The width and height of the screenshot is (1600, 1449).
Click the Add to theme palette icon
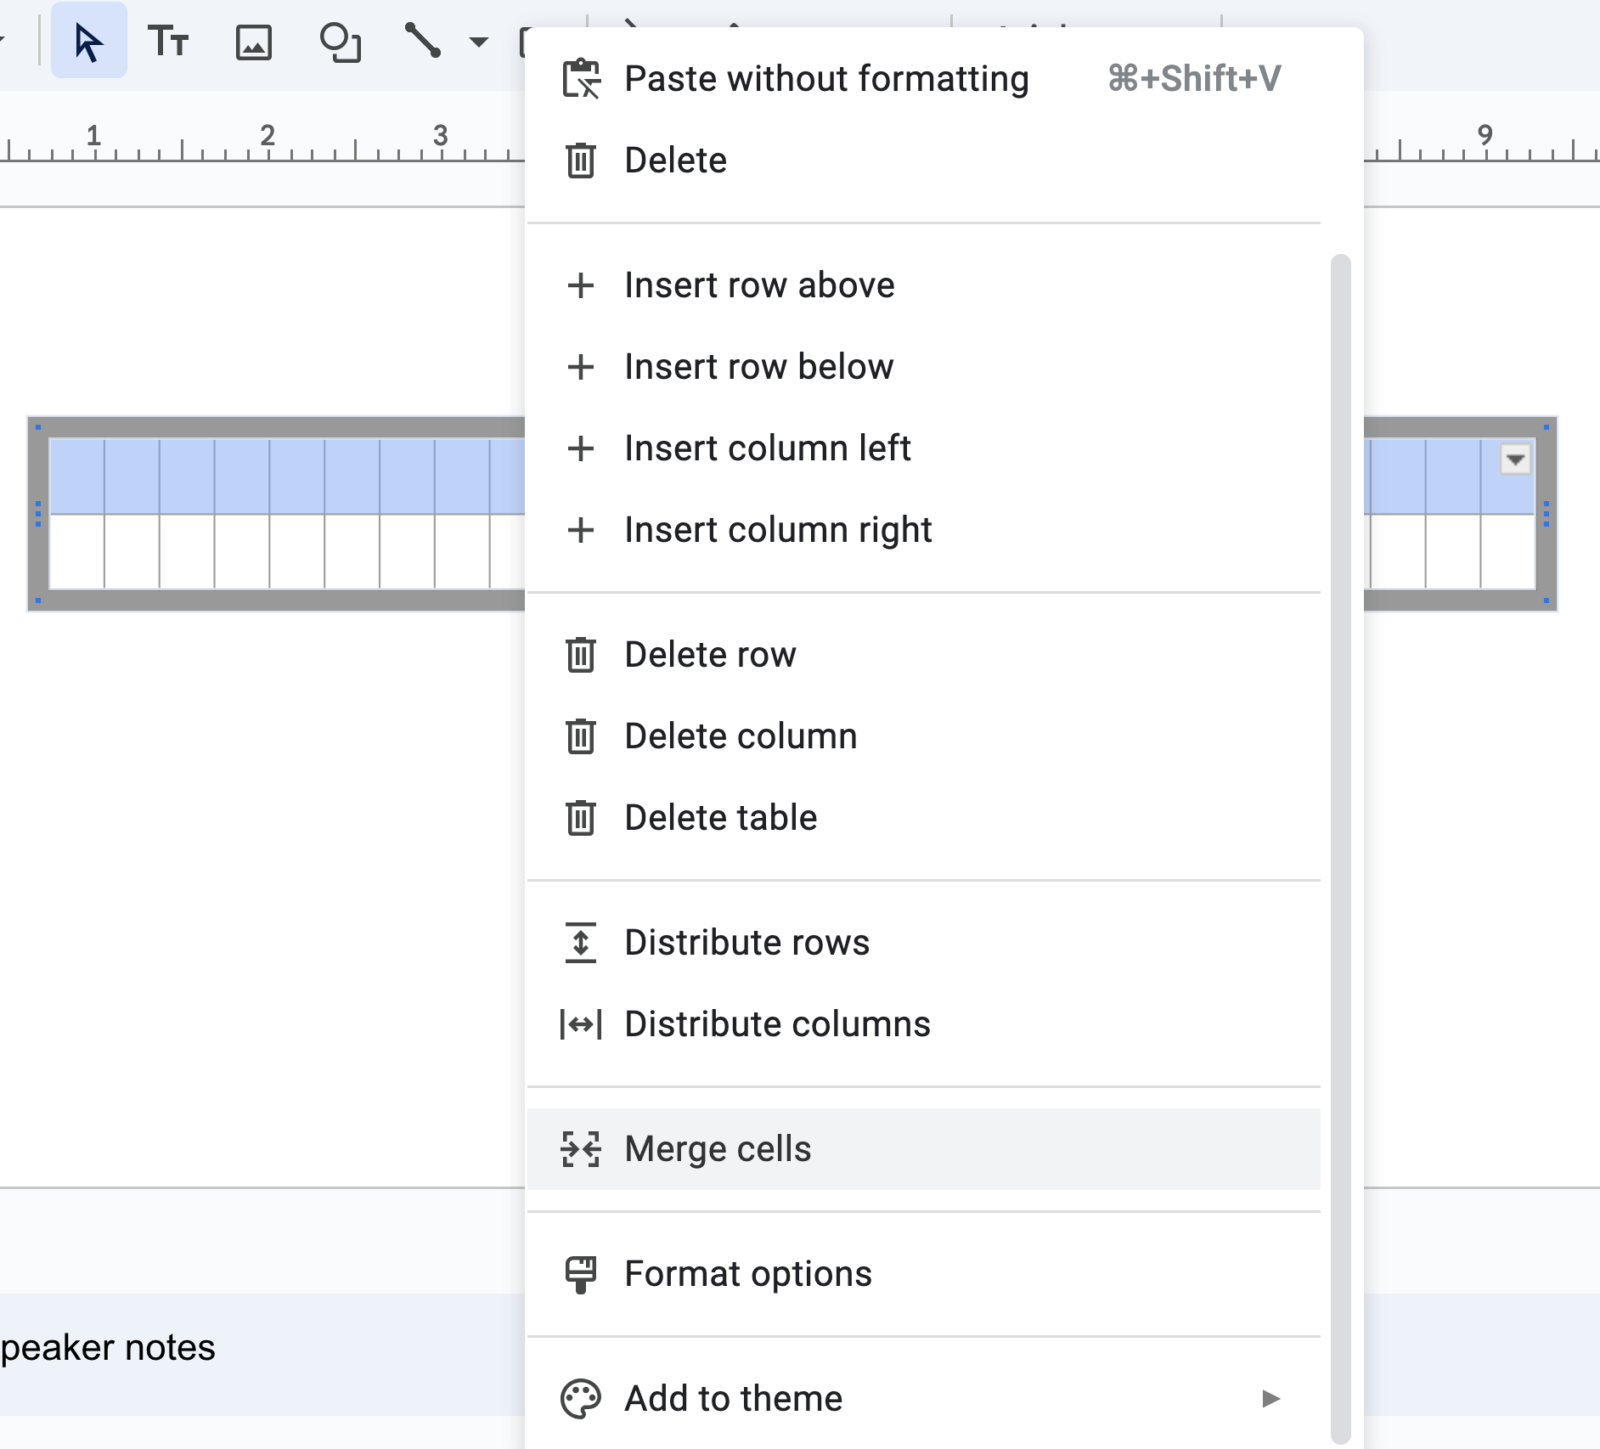tap(580, 1398)
